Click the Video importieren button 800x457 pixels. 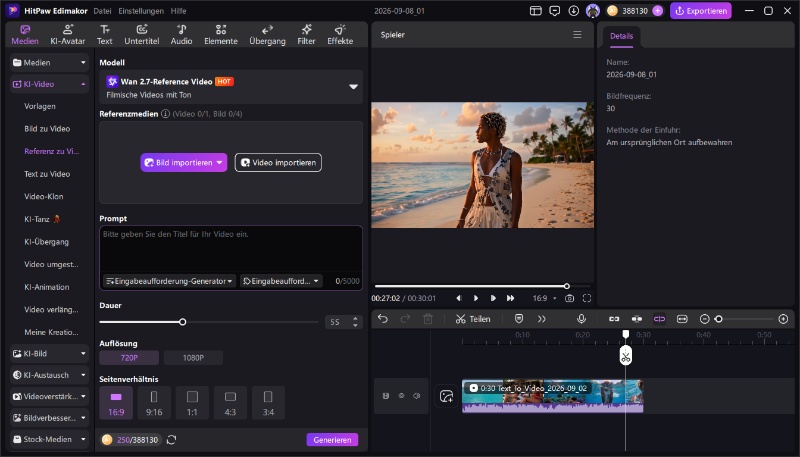pyautogui.click(x=278, y=163)
